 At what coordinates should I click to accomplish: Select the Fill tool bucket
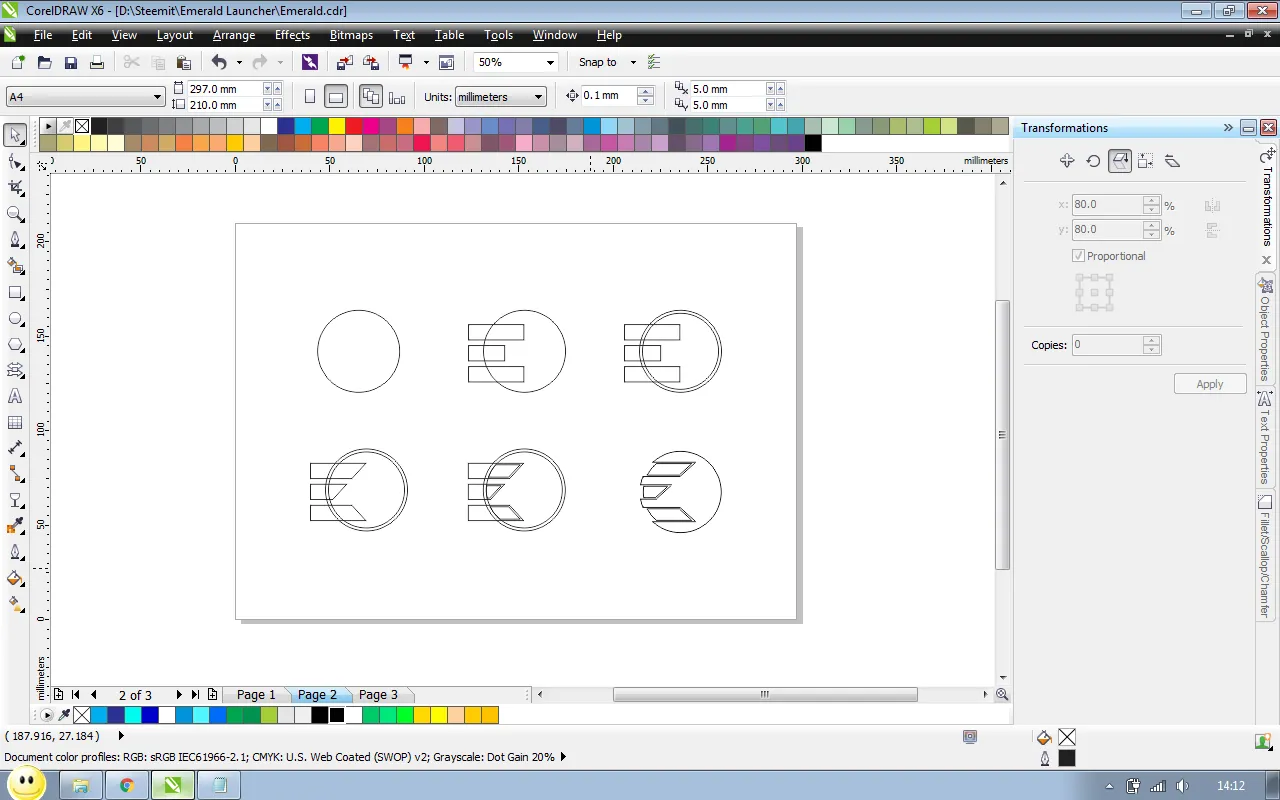point(15,578)
